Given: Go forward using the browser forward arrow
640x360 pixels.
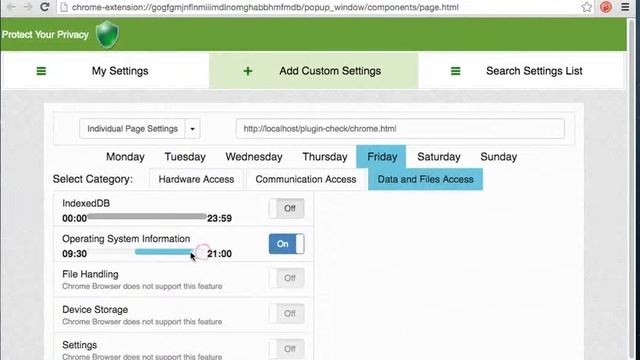Looking at the screenshot, I should (x=27, y=7).
